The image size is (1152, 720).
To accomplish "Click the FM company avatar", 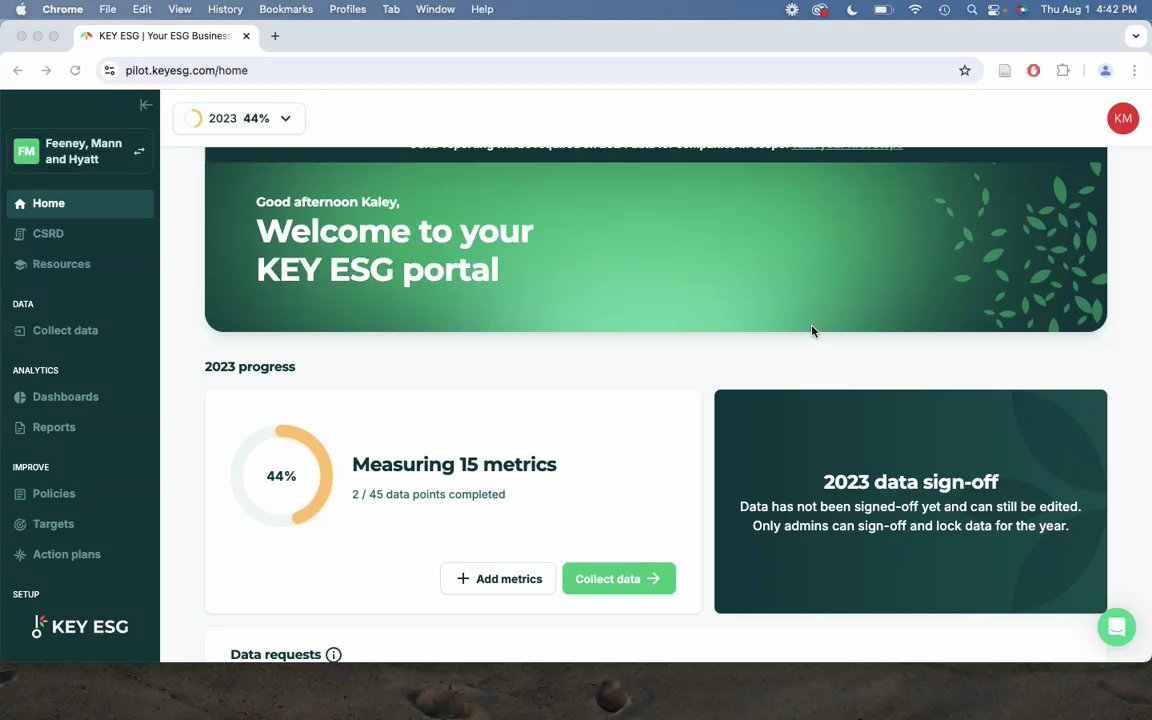I will coord(26,151).
